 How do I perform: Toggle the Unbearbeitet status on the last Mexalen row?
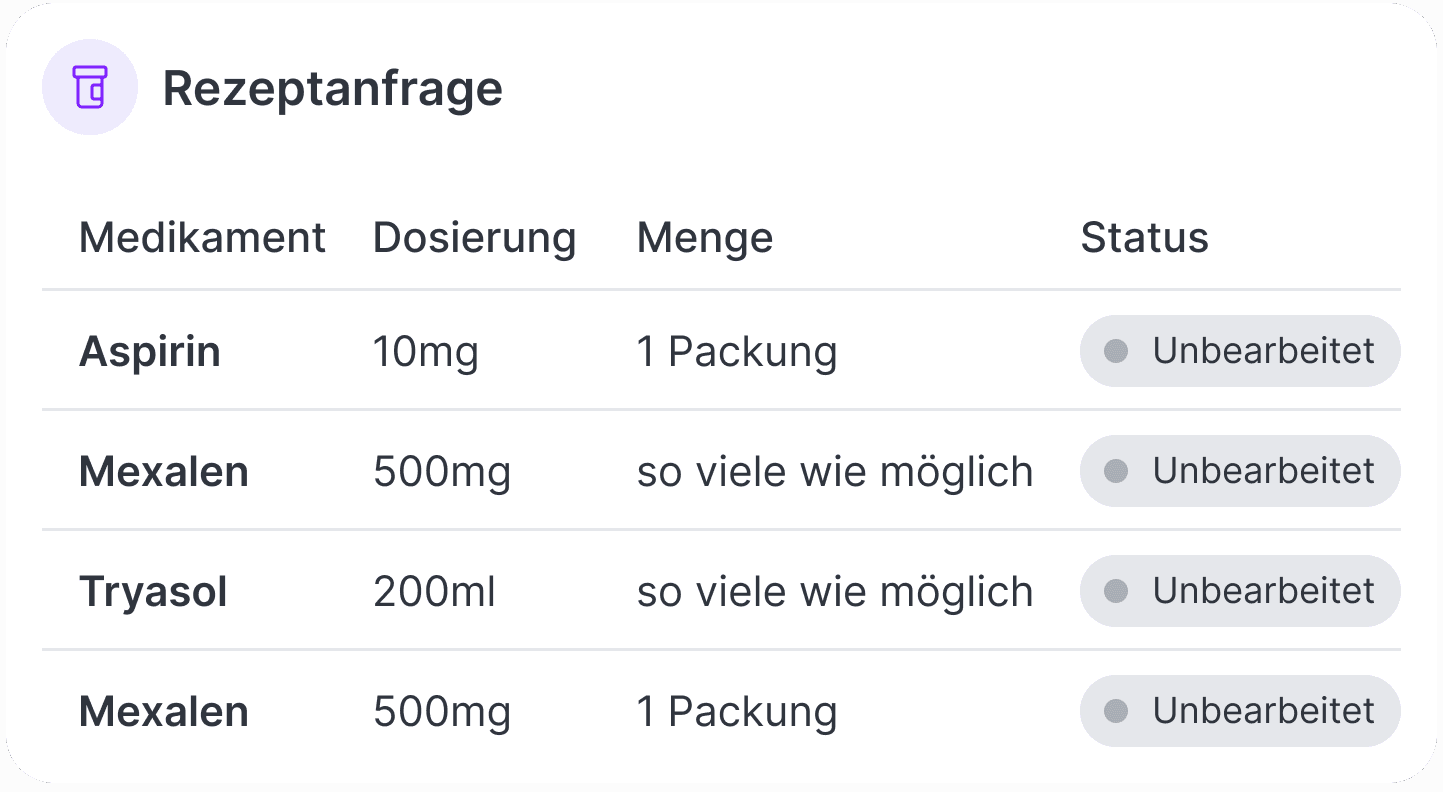[1239, 711]
